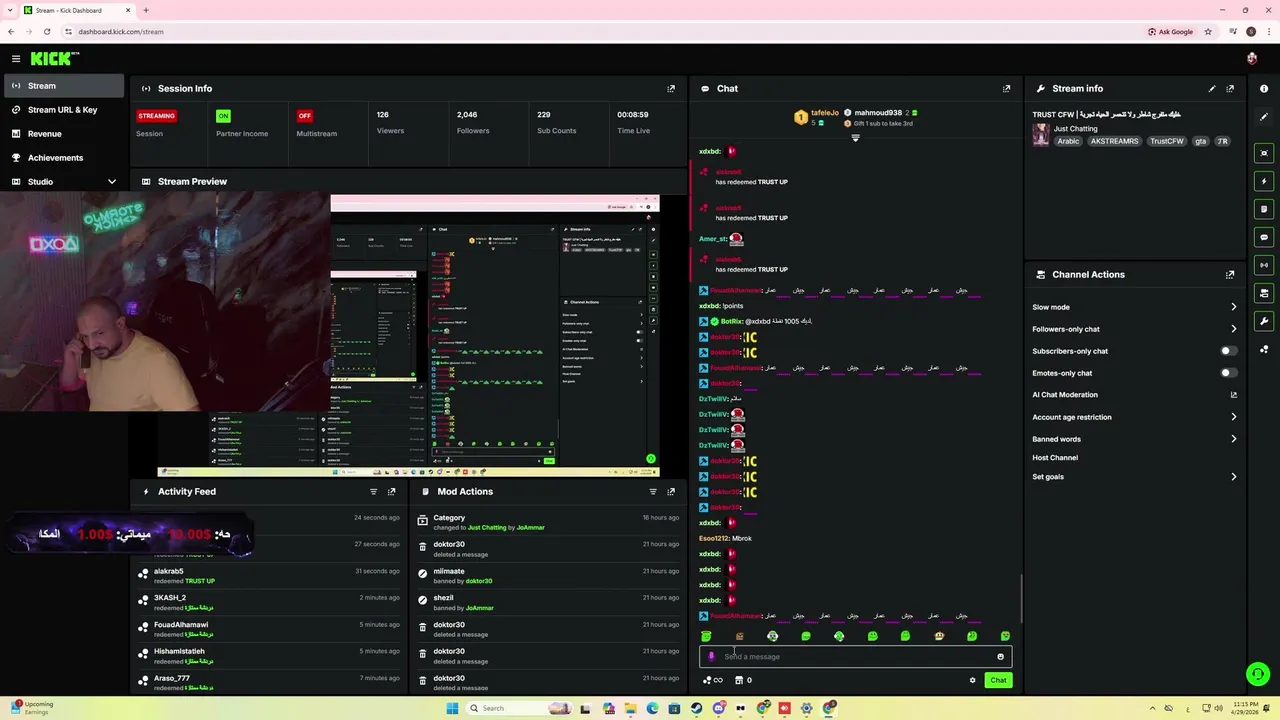
Task: Open Windows Start menu
Action: [x=452, y=708]
